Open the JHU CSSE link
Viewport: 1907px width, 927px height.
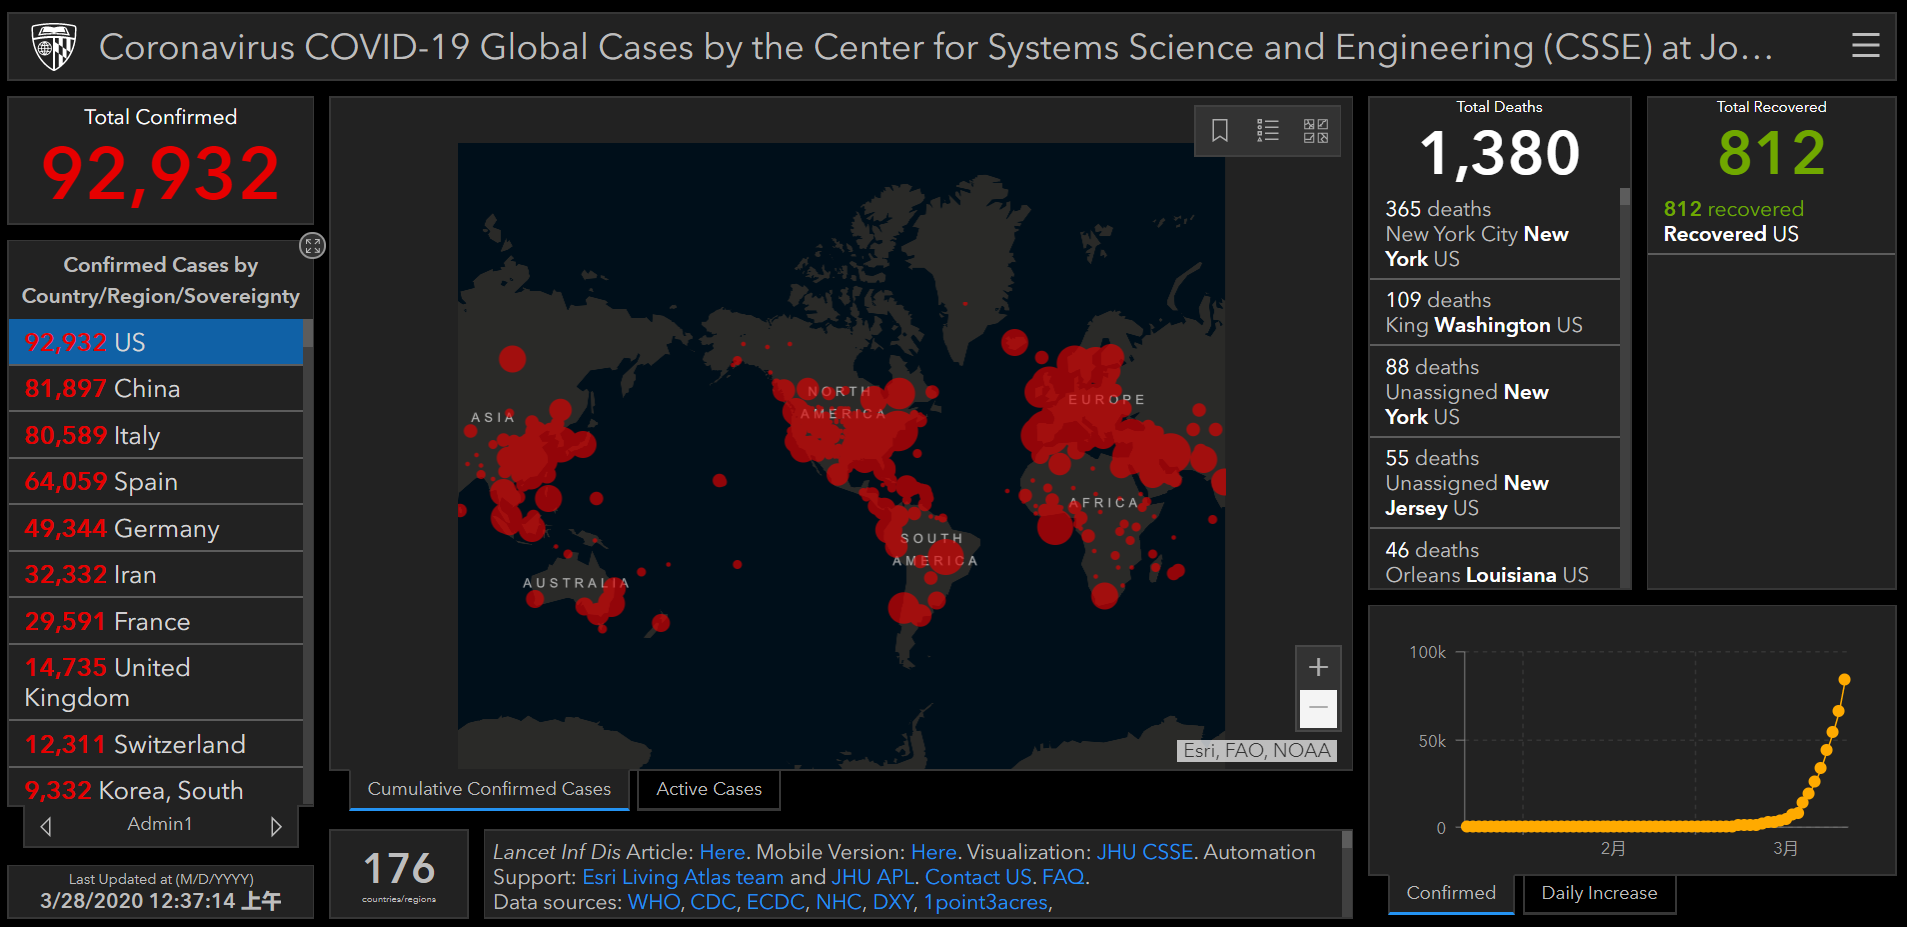pos(1144,852)
